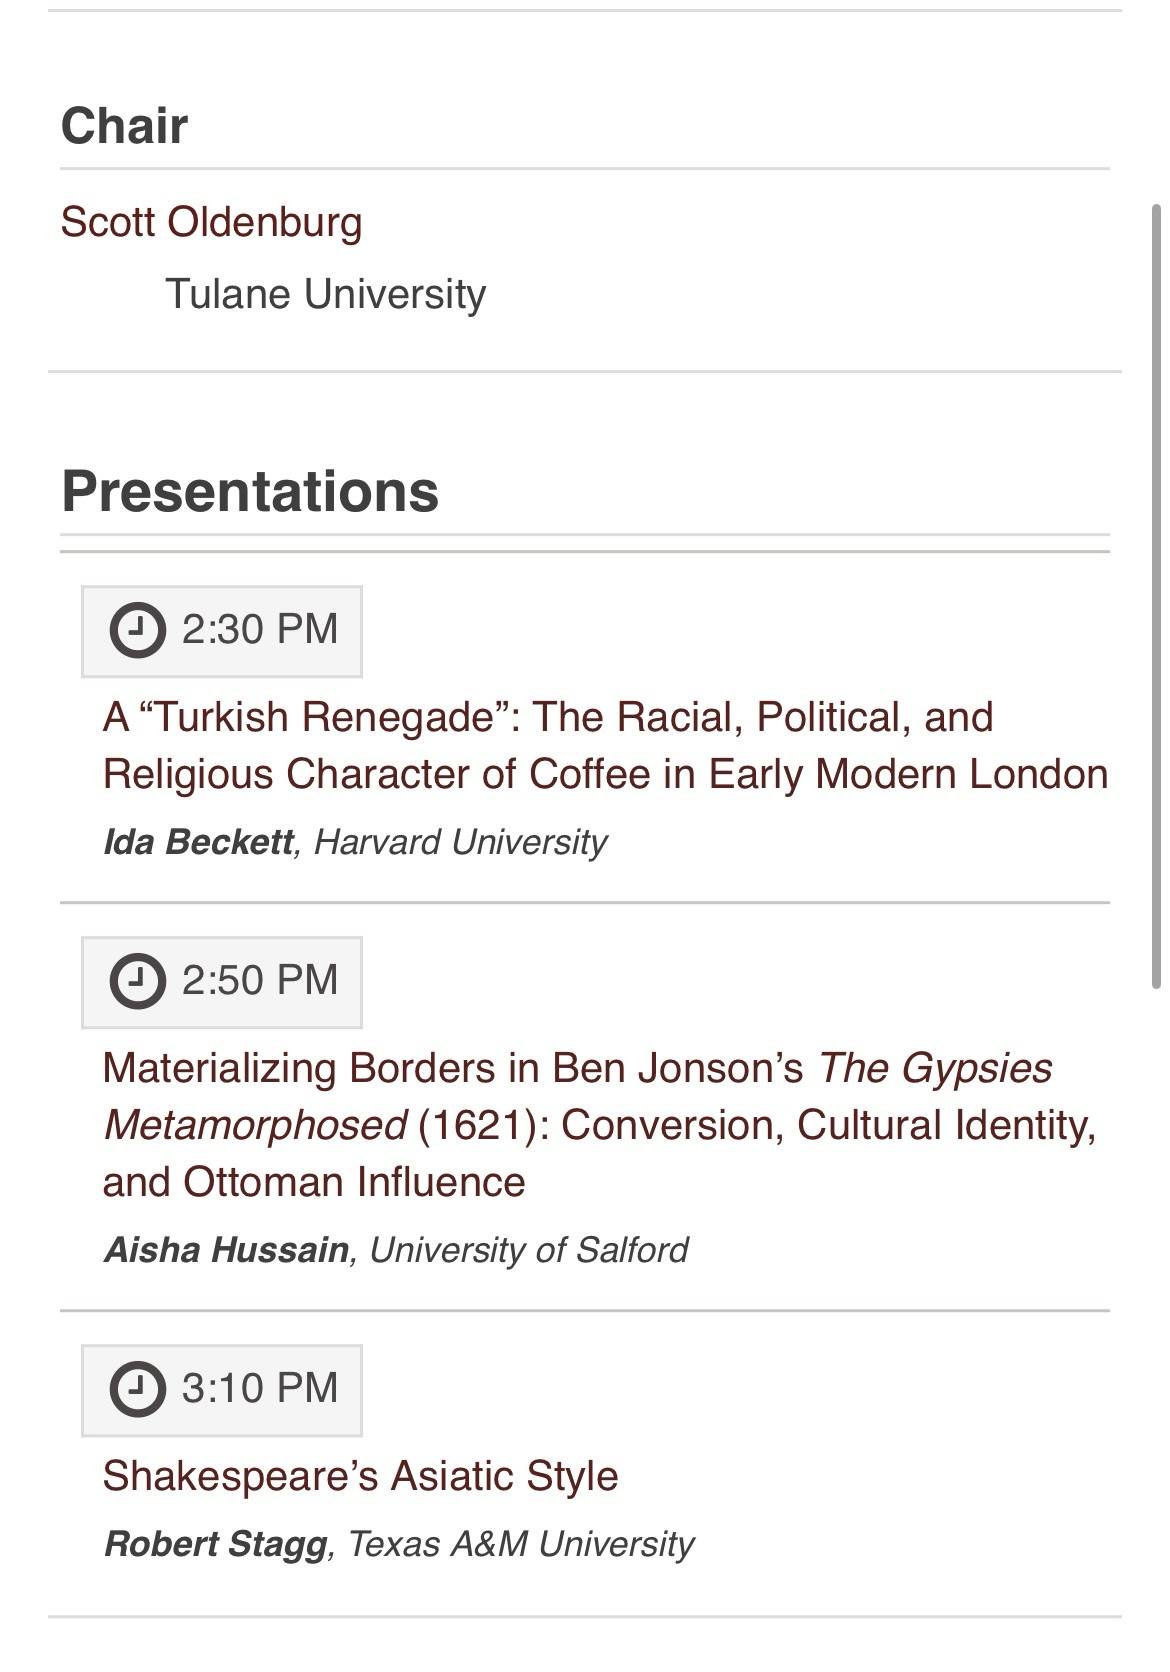Click the Texas A&M University affiliation
Screen dimensions: 1170x1672
coord(520,1544)
